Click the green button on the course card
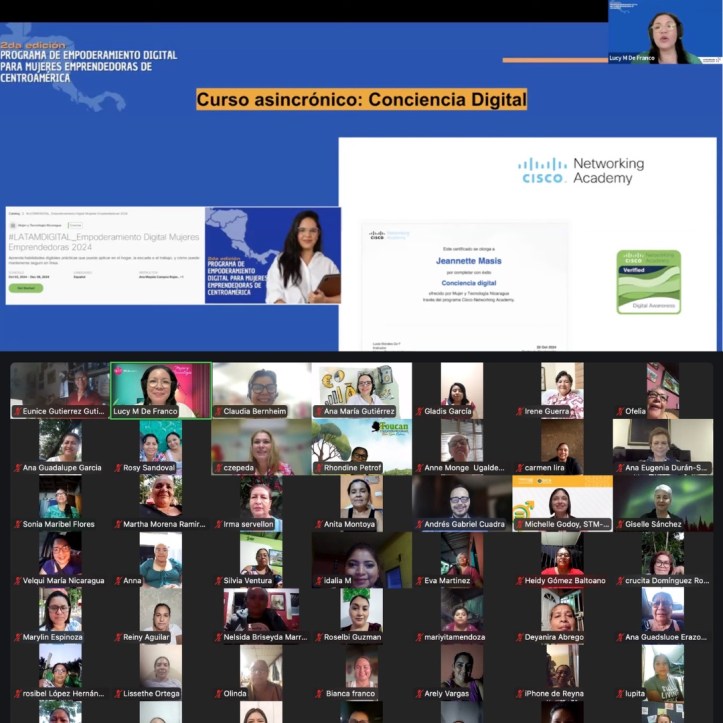 [x=26, y=288]
